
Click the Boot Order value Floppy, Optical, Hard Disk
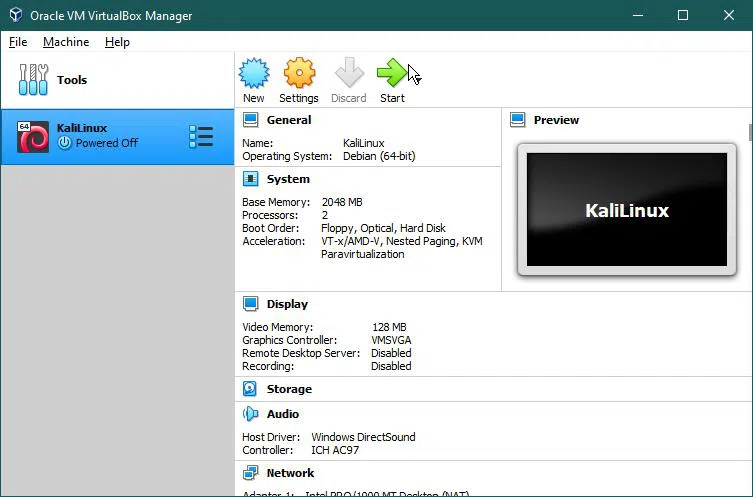pyautogui.click(x=383, y=228)
